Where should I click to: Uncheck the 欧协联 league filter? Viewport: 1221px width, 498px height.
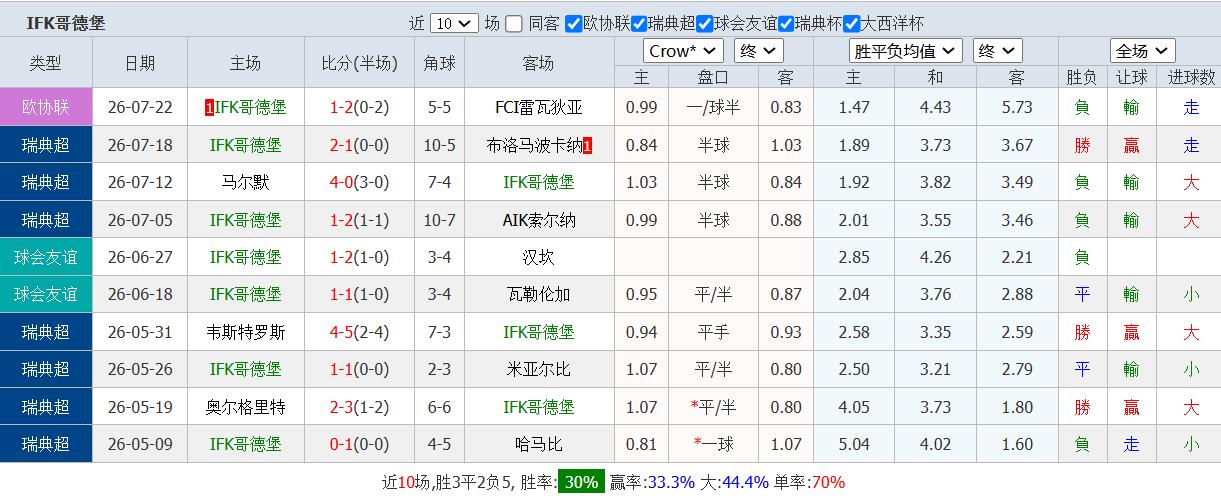(574, 23)
